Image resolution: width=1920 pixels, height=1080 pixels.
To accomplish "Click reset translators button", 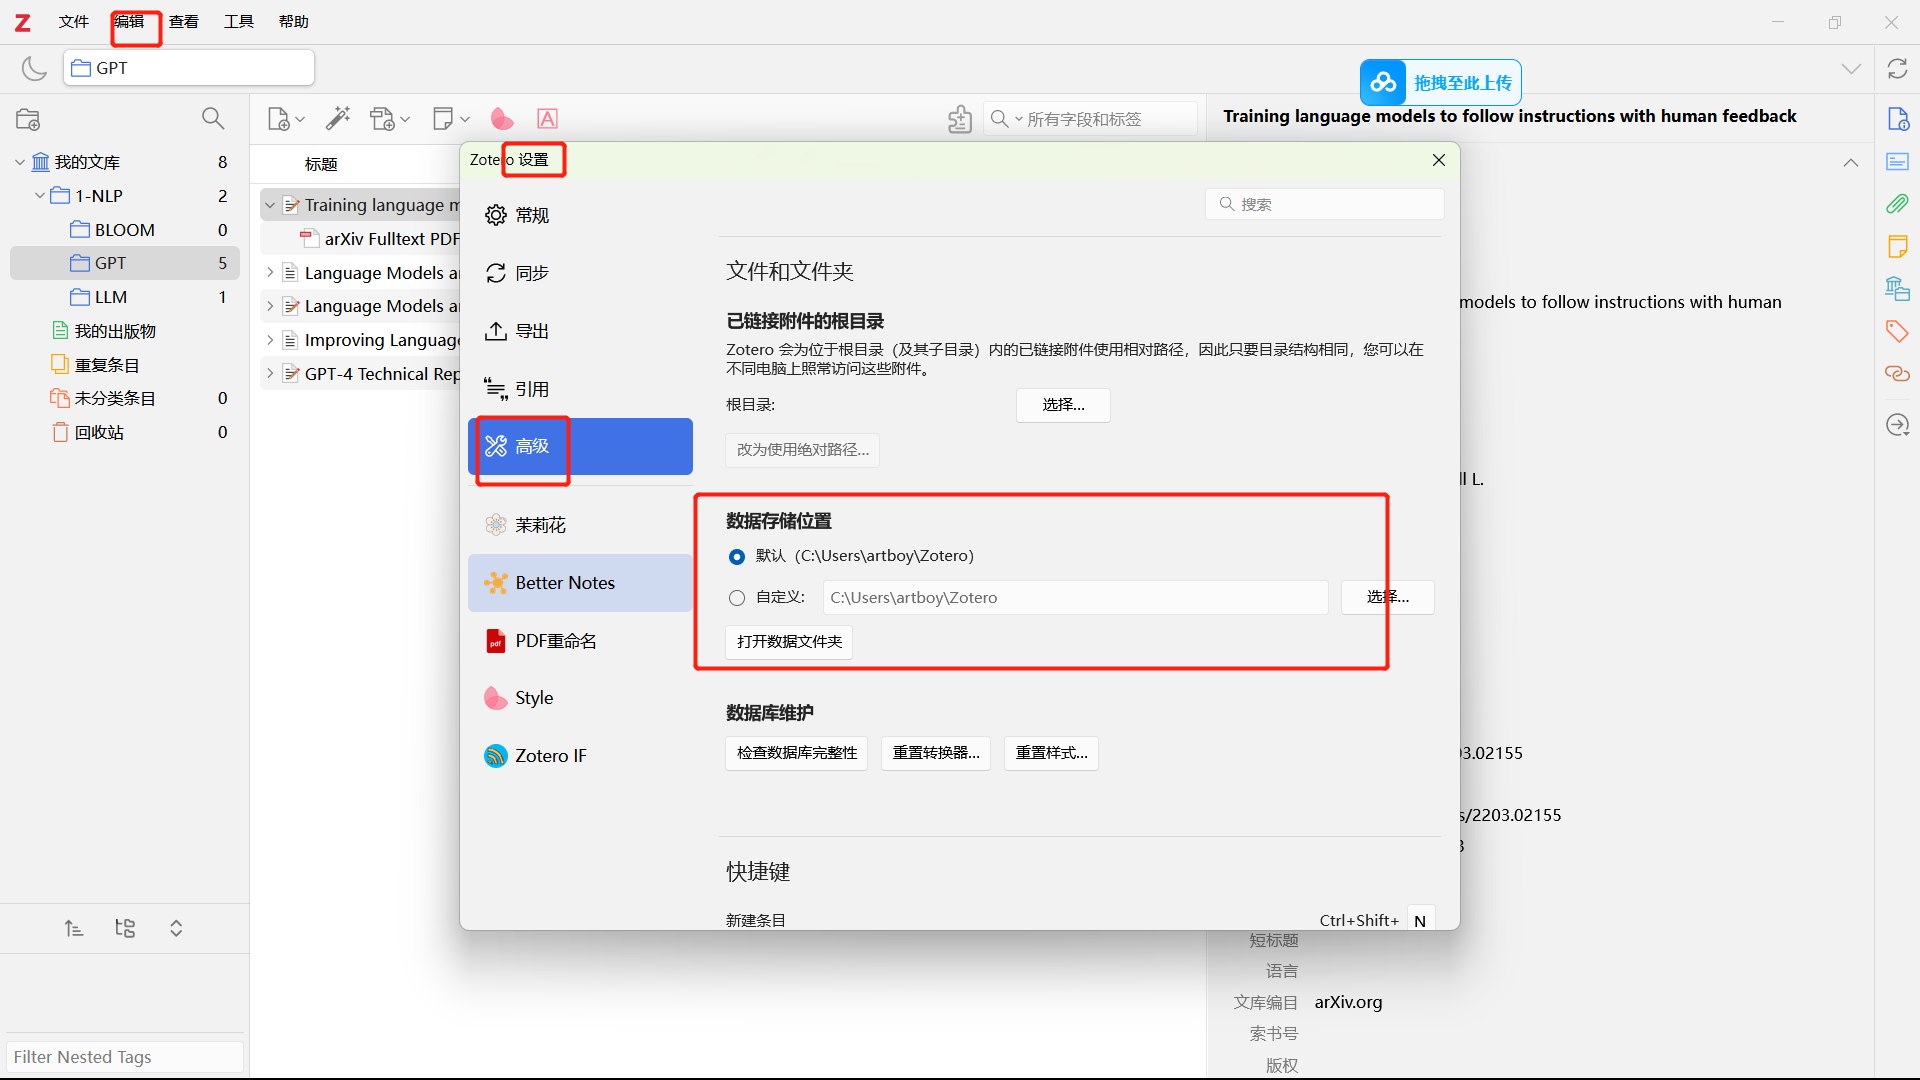I will pyautogui.click(x=936, y=753).
